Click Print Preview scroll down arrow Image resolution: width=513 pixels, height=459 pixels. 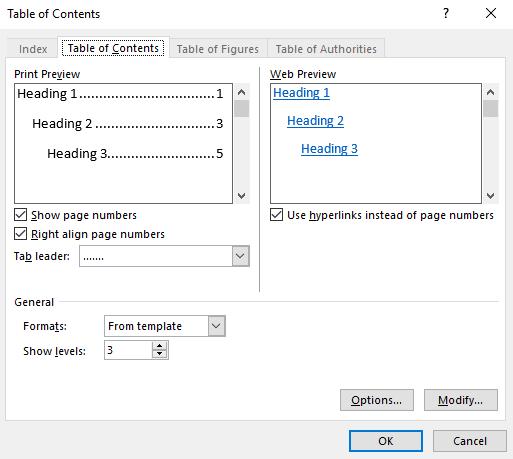(x=242, y=196)
